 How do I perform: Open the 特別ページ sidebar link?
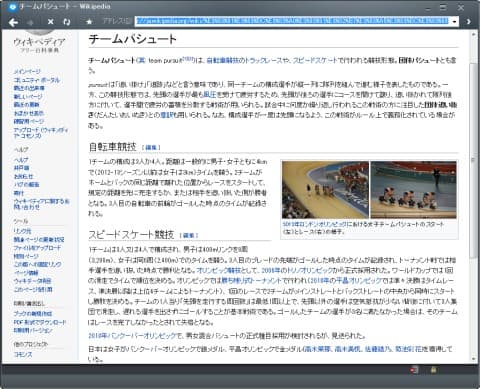pos(26,256)
